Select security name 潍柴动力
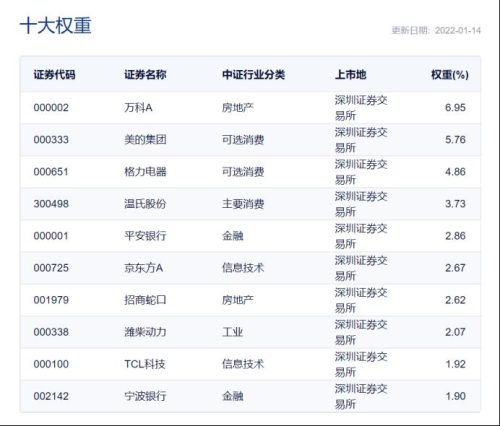This screenshot has height=426, width=500. click(x=145, y=332)
